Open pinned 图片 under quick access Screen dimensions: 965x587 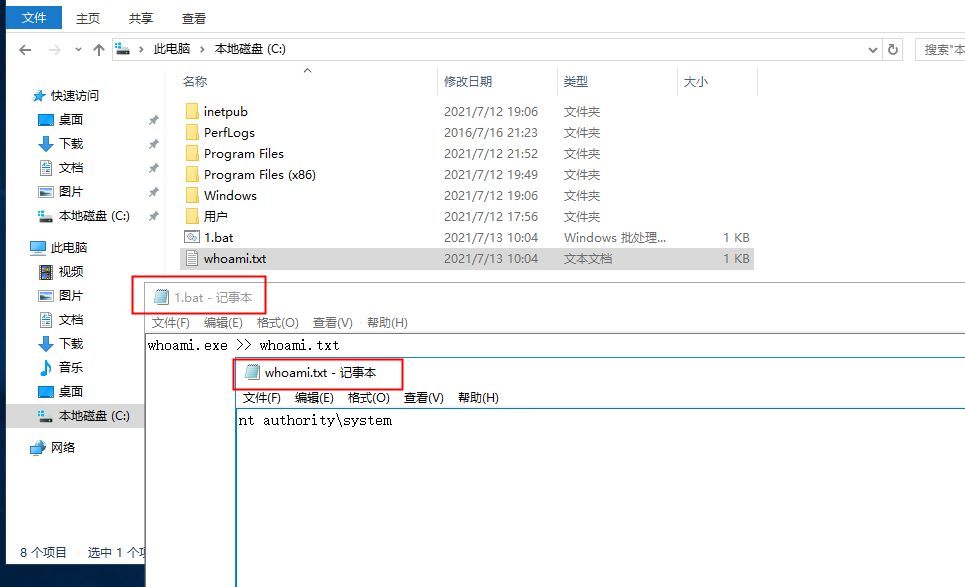tap(71, 191)
